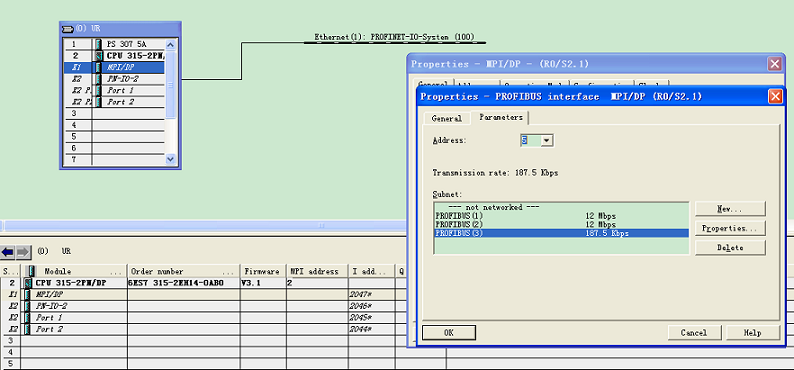Click the Address value field showing 5
This screenshot has height=370, width=794.
coord(531,141)
